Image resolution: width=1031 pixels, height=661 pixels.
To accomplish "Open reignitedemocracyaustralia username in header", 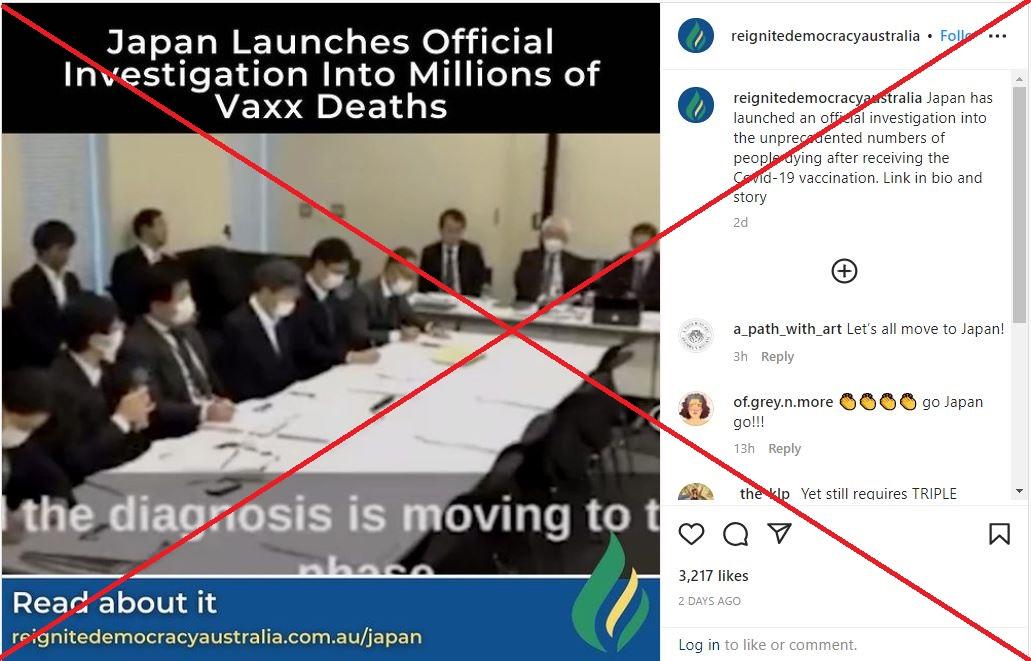I will [x=825, y=36].
